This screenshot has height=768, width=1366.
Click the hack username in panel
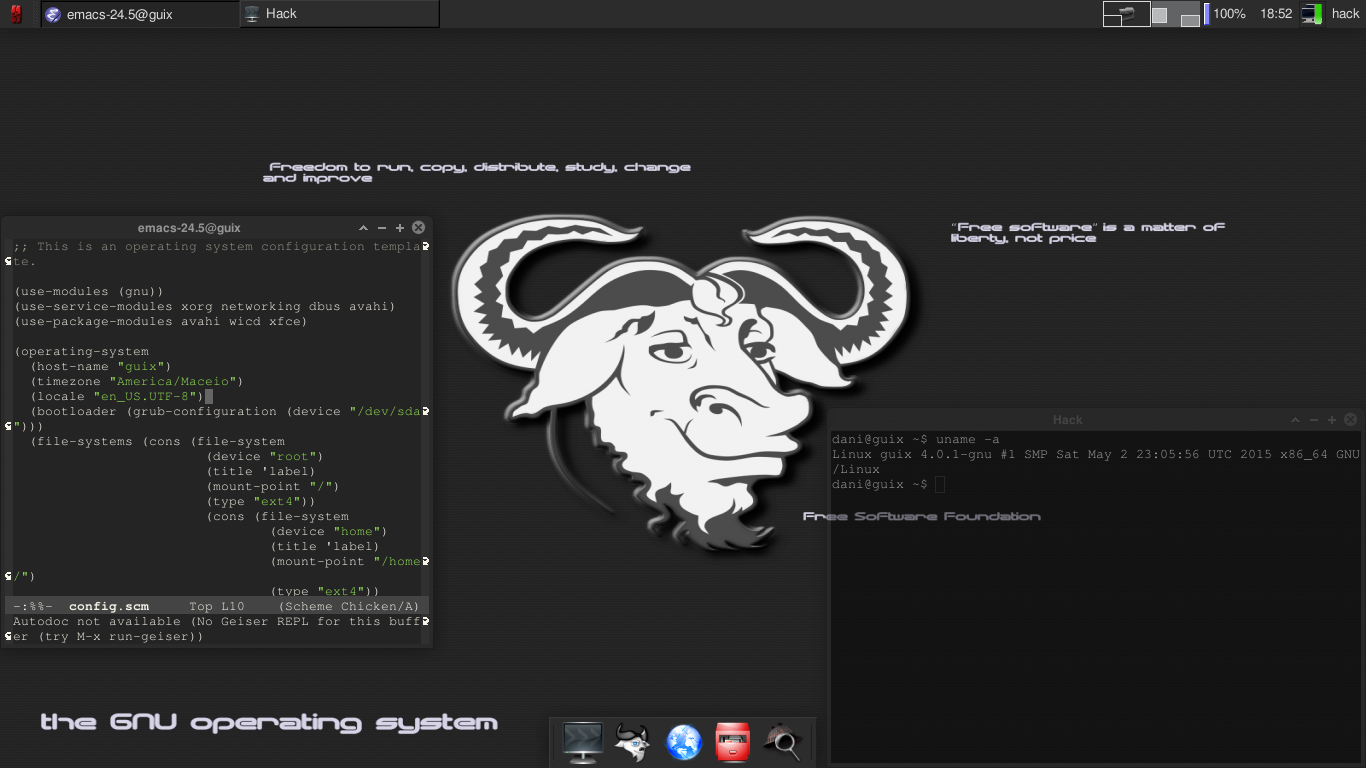1345,14
